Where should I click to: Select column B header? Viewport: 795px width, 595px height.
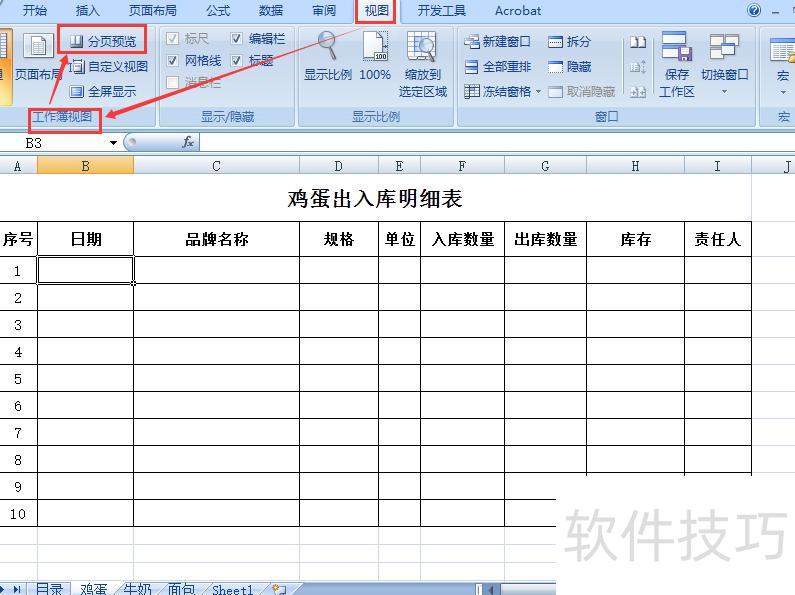coord(85,166)
